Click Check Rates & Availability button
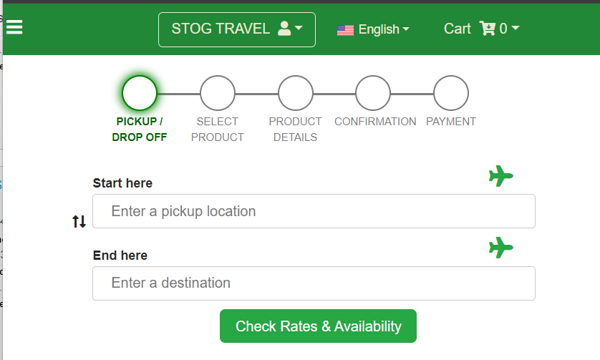 [x=318, y=326]
